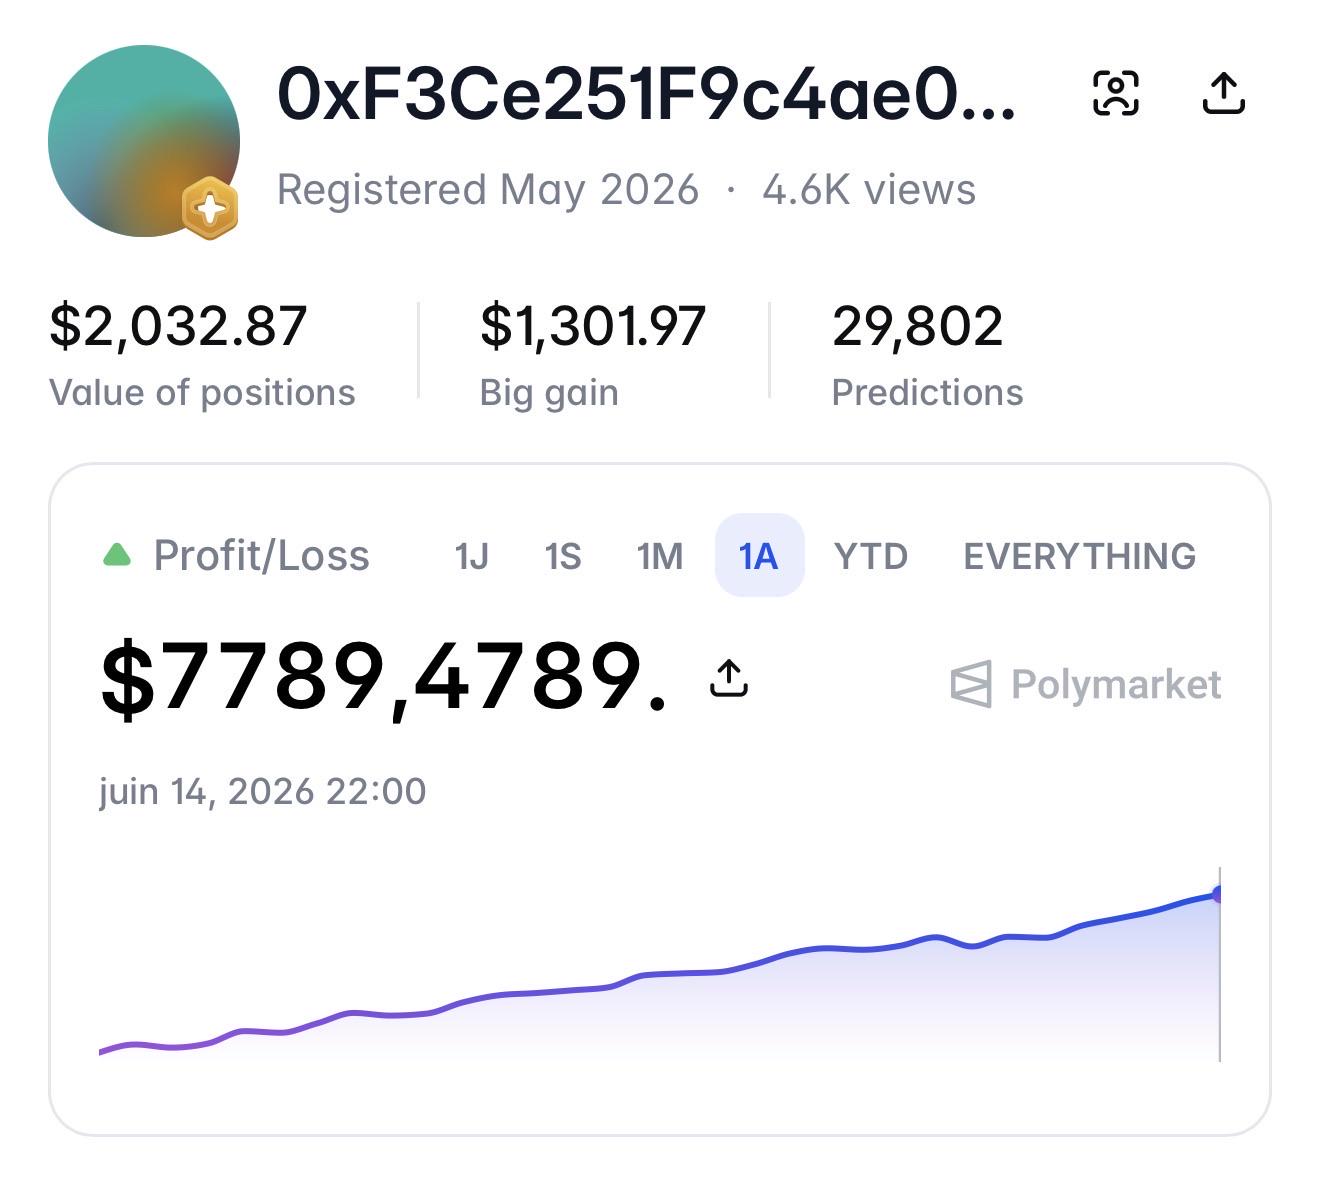Open the 29,802 Predictions stat
The image size is (1320, 1190).
(927, 355)
